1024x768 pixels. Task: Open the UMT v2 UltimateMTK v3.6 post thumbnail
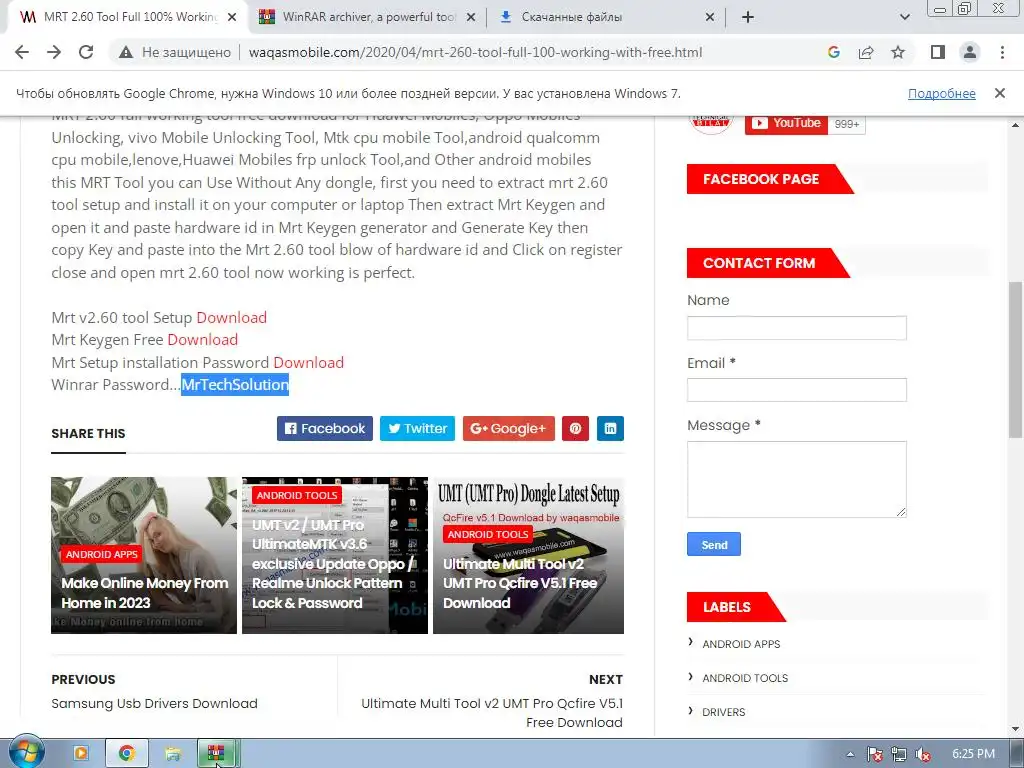click(334, 555)
